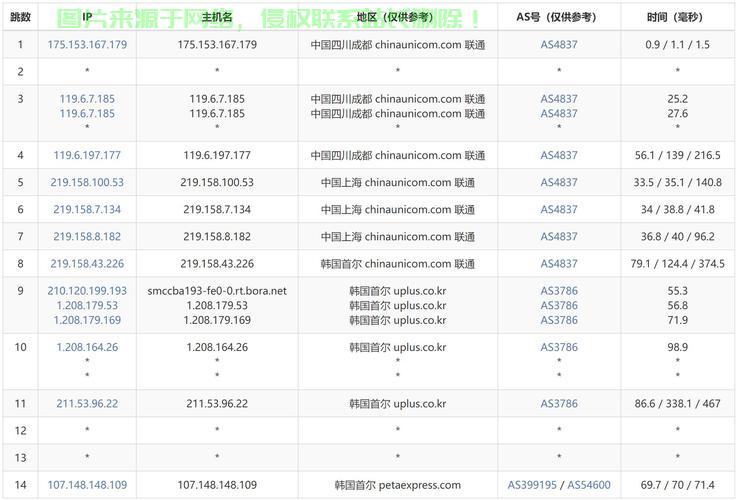The image size is (737, 500).
Task: Click the 主机名 column header
Action: click(x=217, y=18)
